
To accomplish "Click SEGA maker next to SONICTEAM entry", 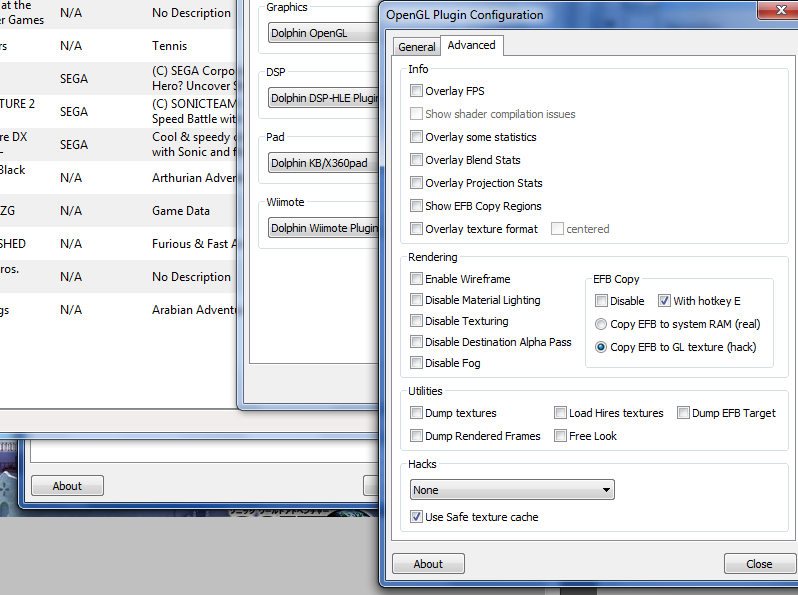I will click(74, 111).
